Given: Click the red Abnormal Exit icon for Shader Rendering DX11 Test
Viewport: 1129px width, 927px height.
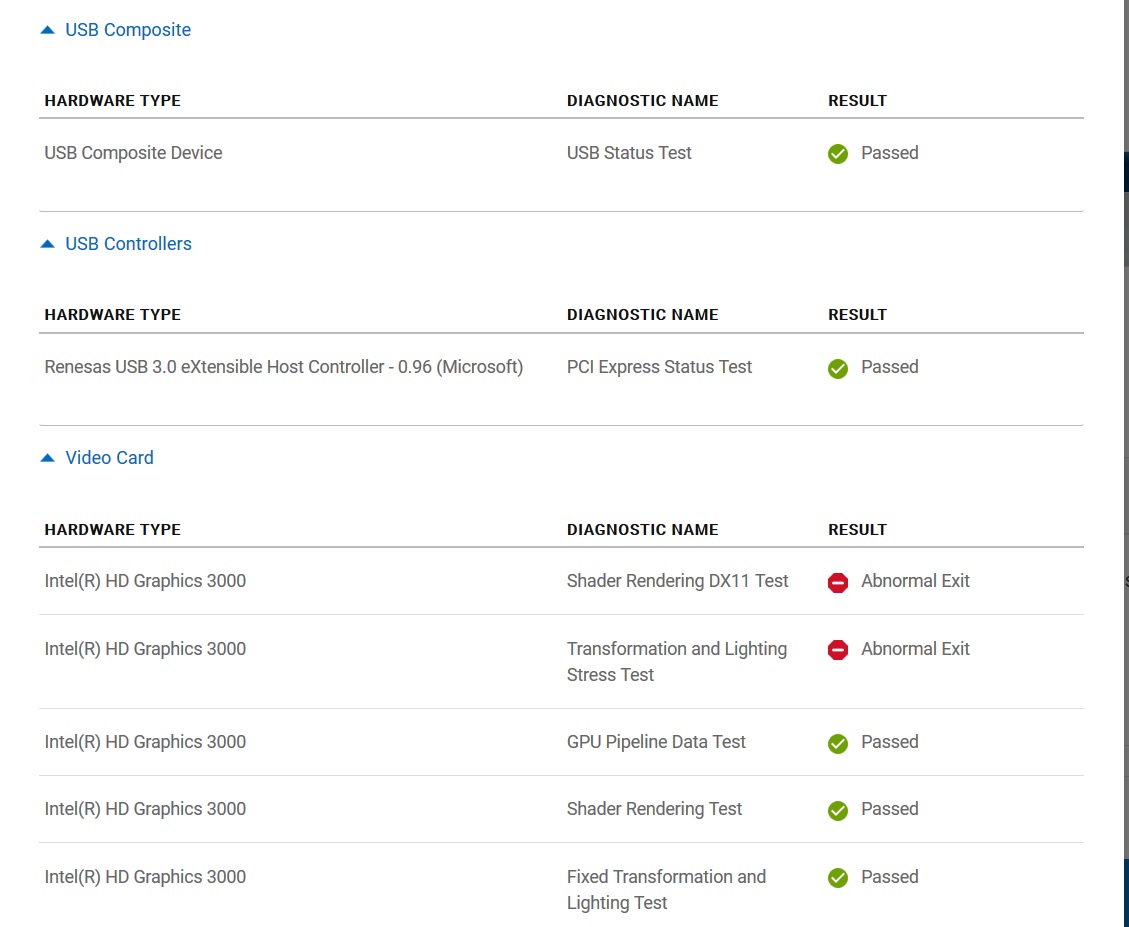Looking at the screenshot, I should click(x=838, y=582).
